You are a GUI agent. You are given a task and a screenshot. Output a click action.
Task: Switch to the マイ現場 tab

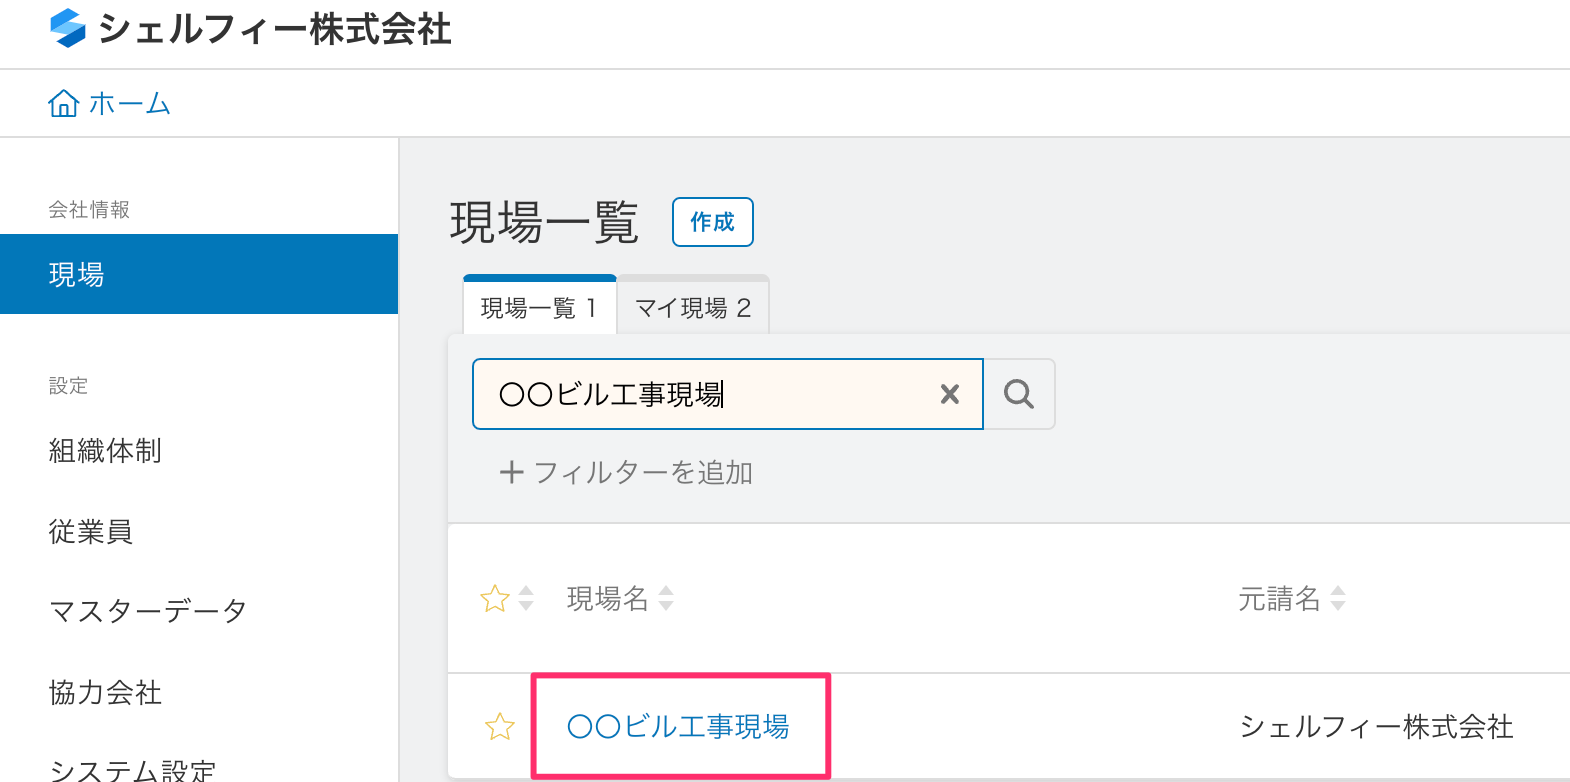click(x=693, y=308)
